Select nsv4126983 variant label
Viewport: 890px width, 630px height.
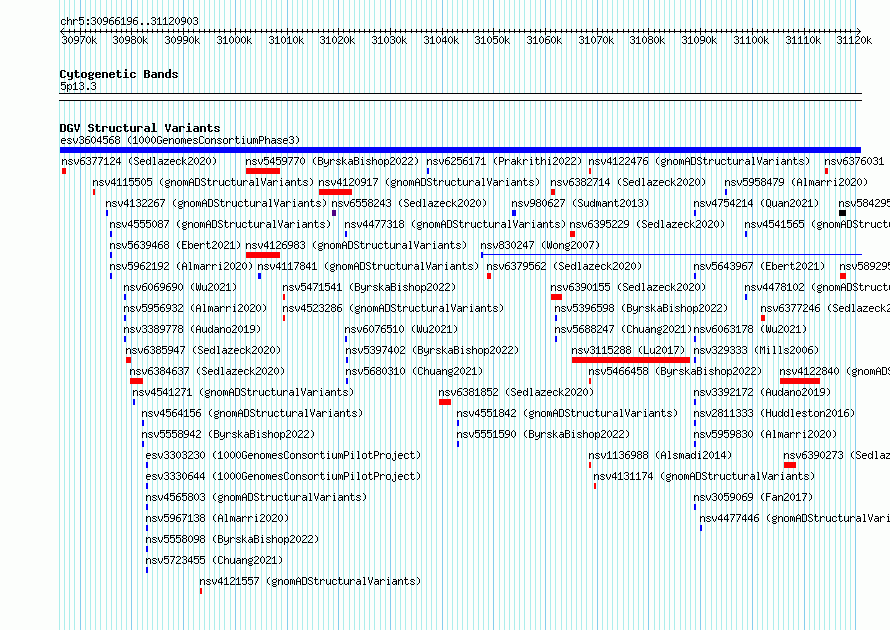pos(356,245)
